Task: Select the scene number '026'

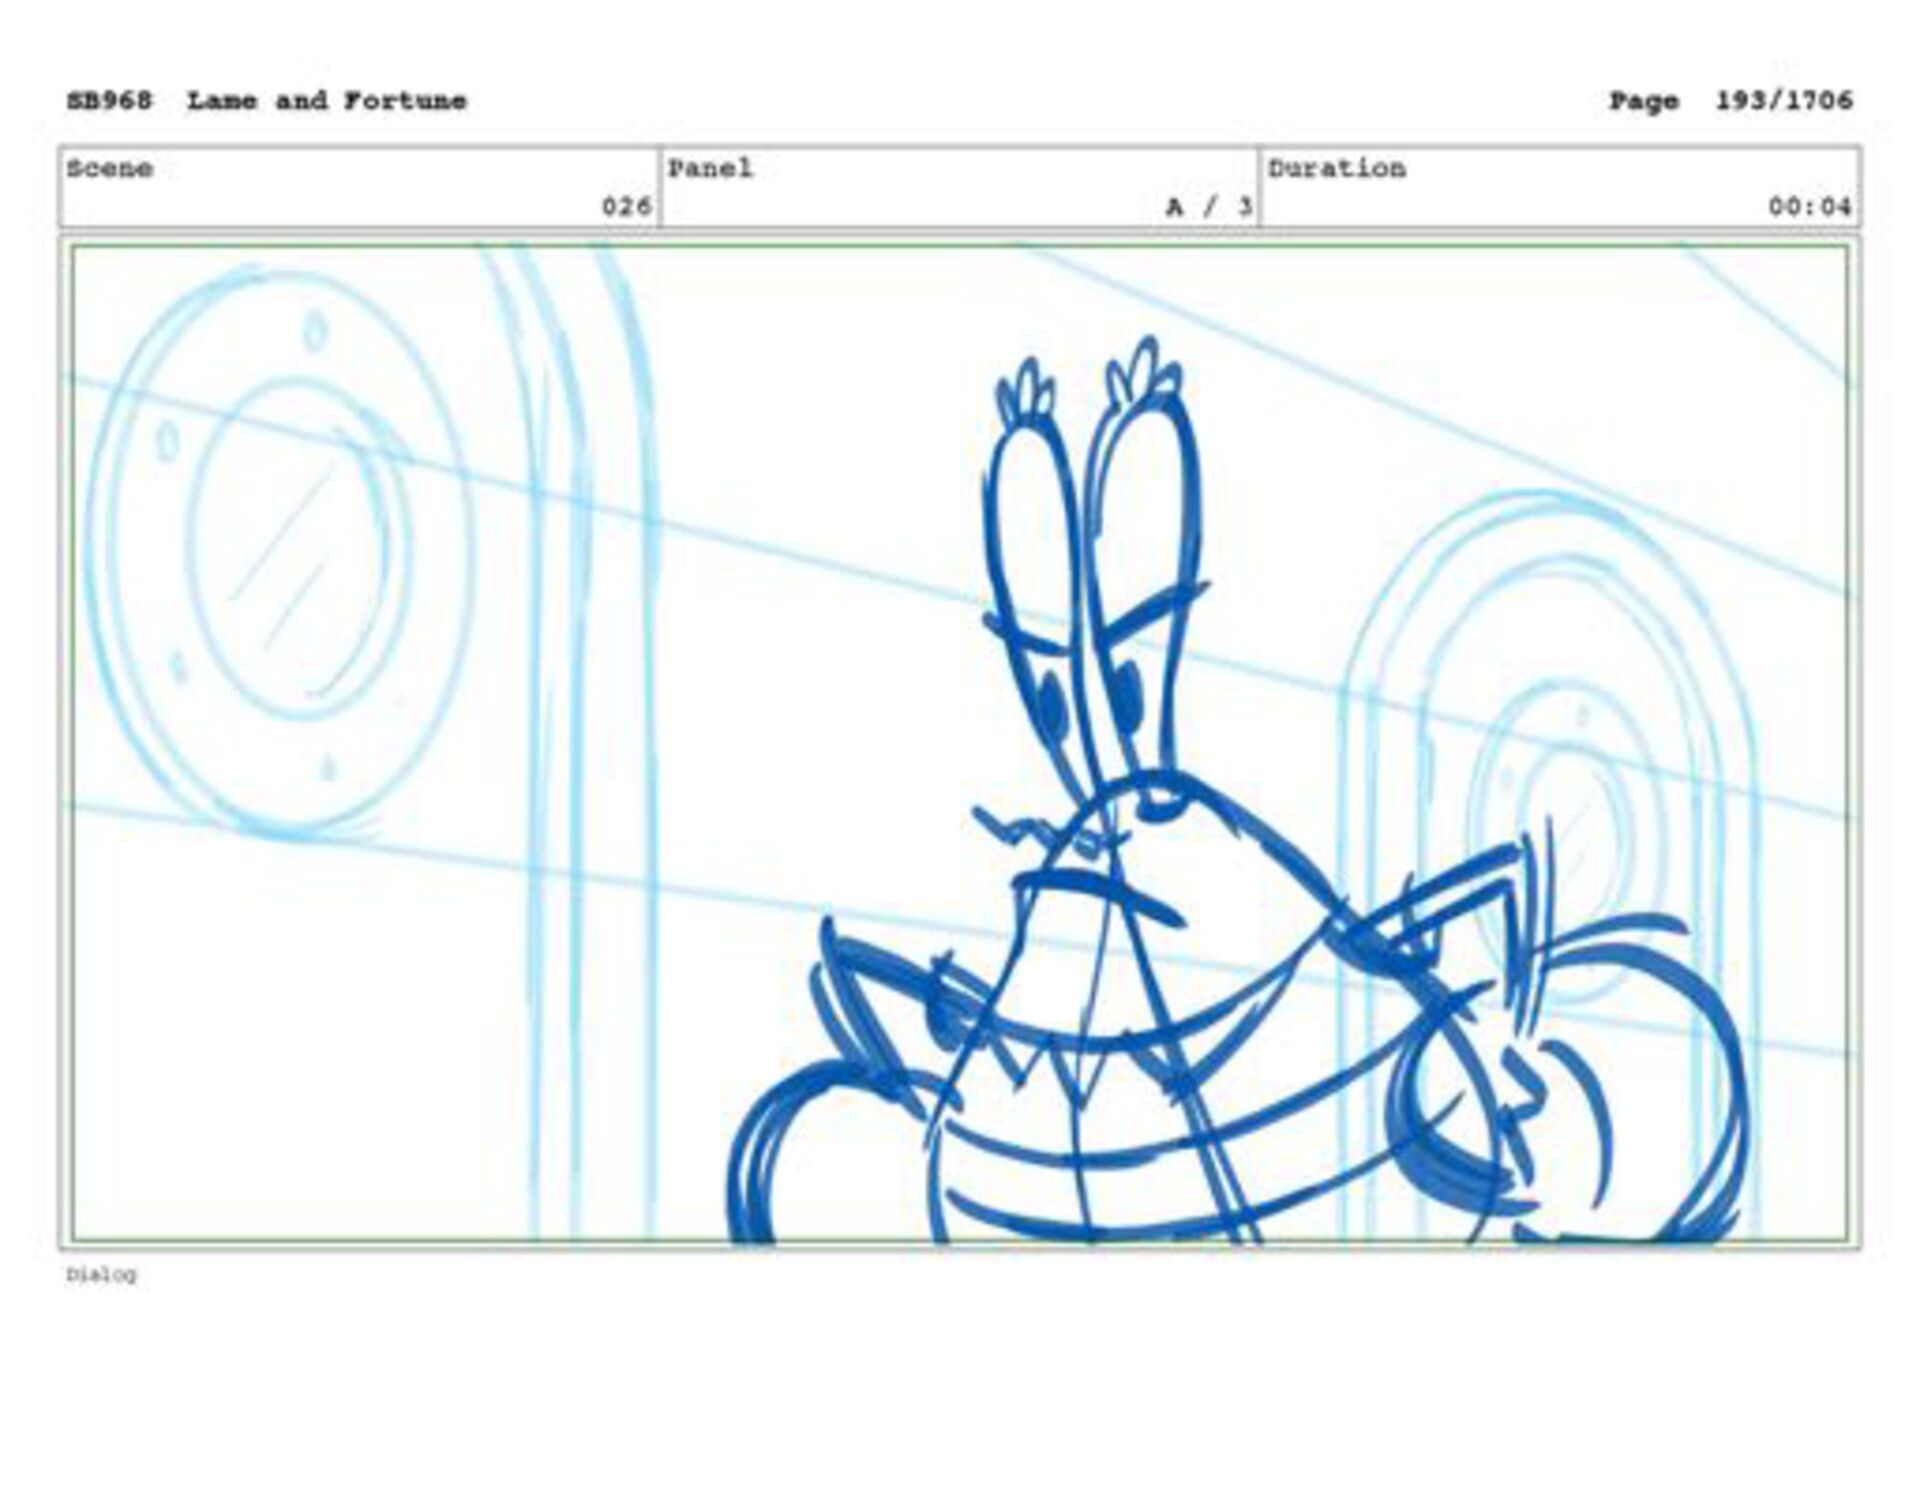Action: click(x=626, y=207)
